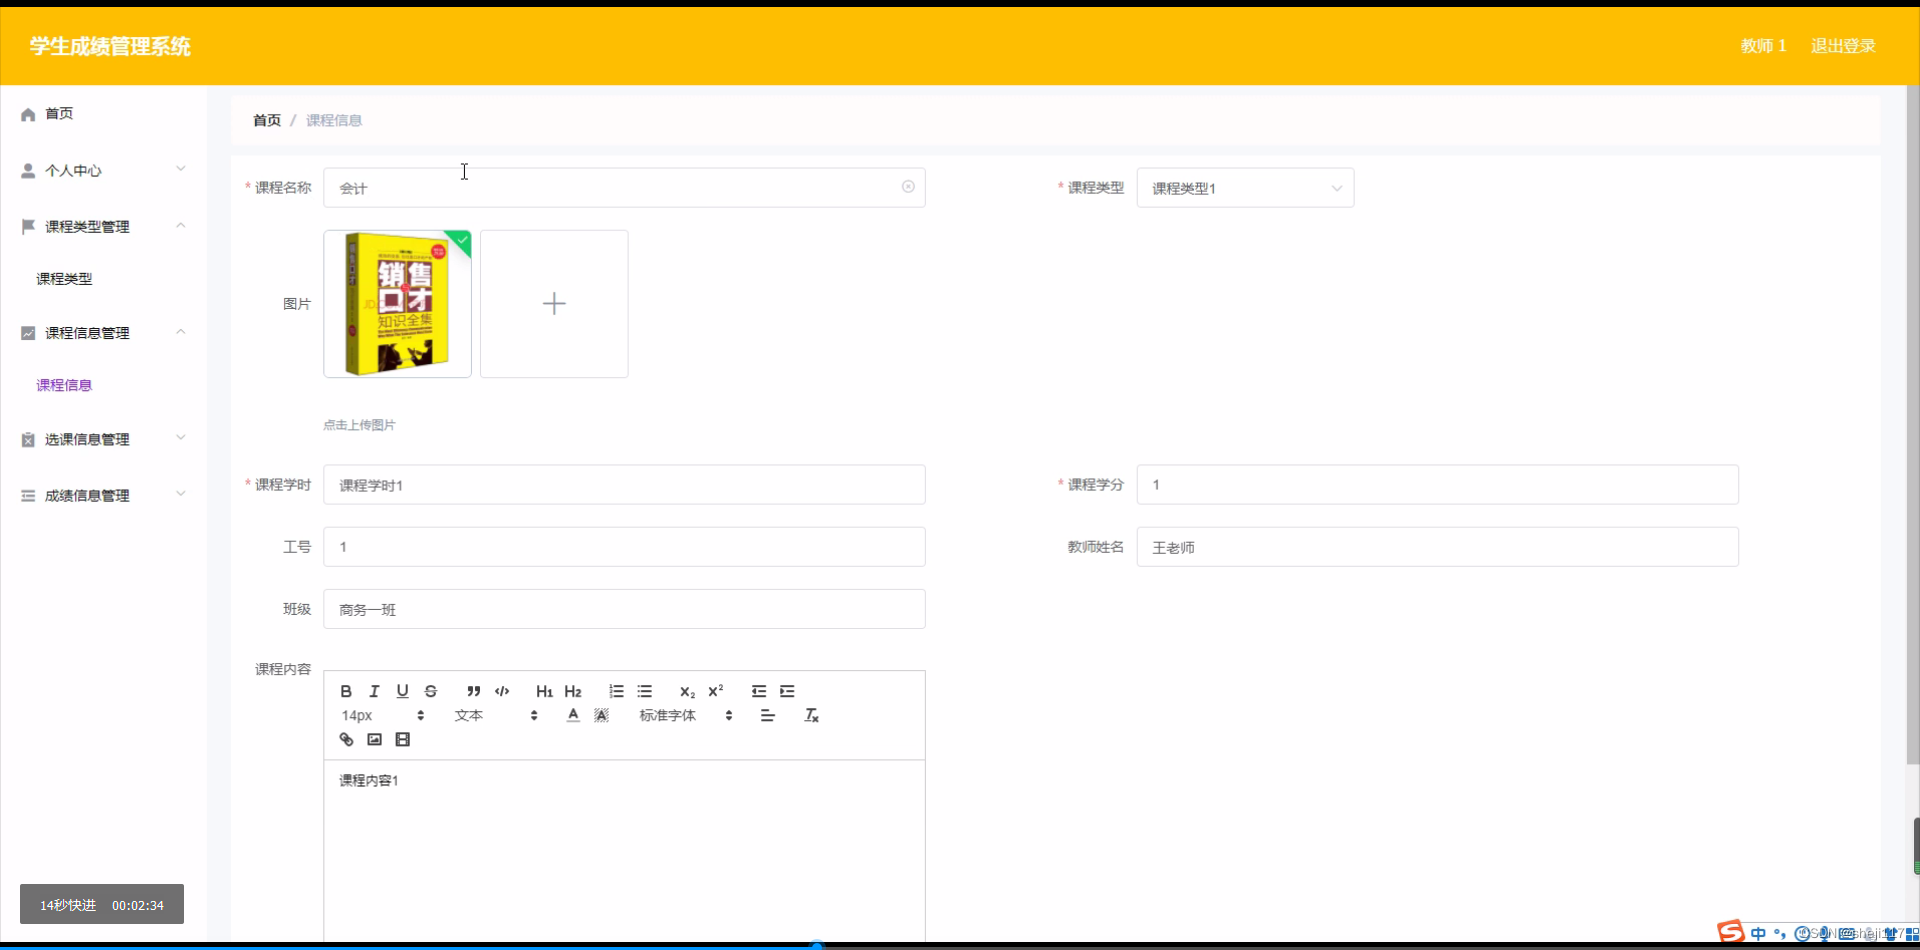1920x950 pixels.
Task: Insert a video in course content
Action: coord(402,738)
